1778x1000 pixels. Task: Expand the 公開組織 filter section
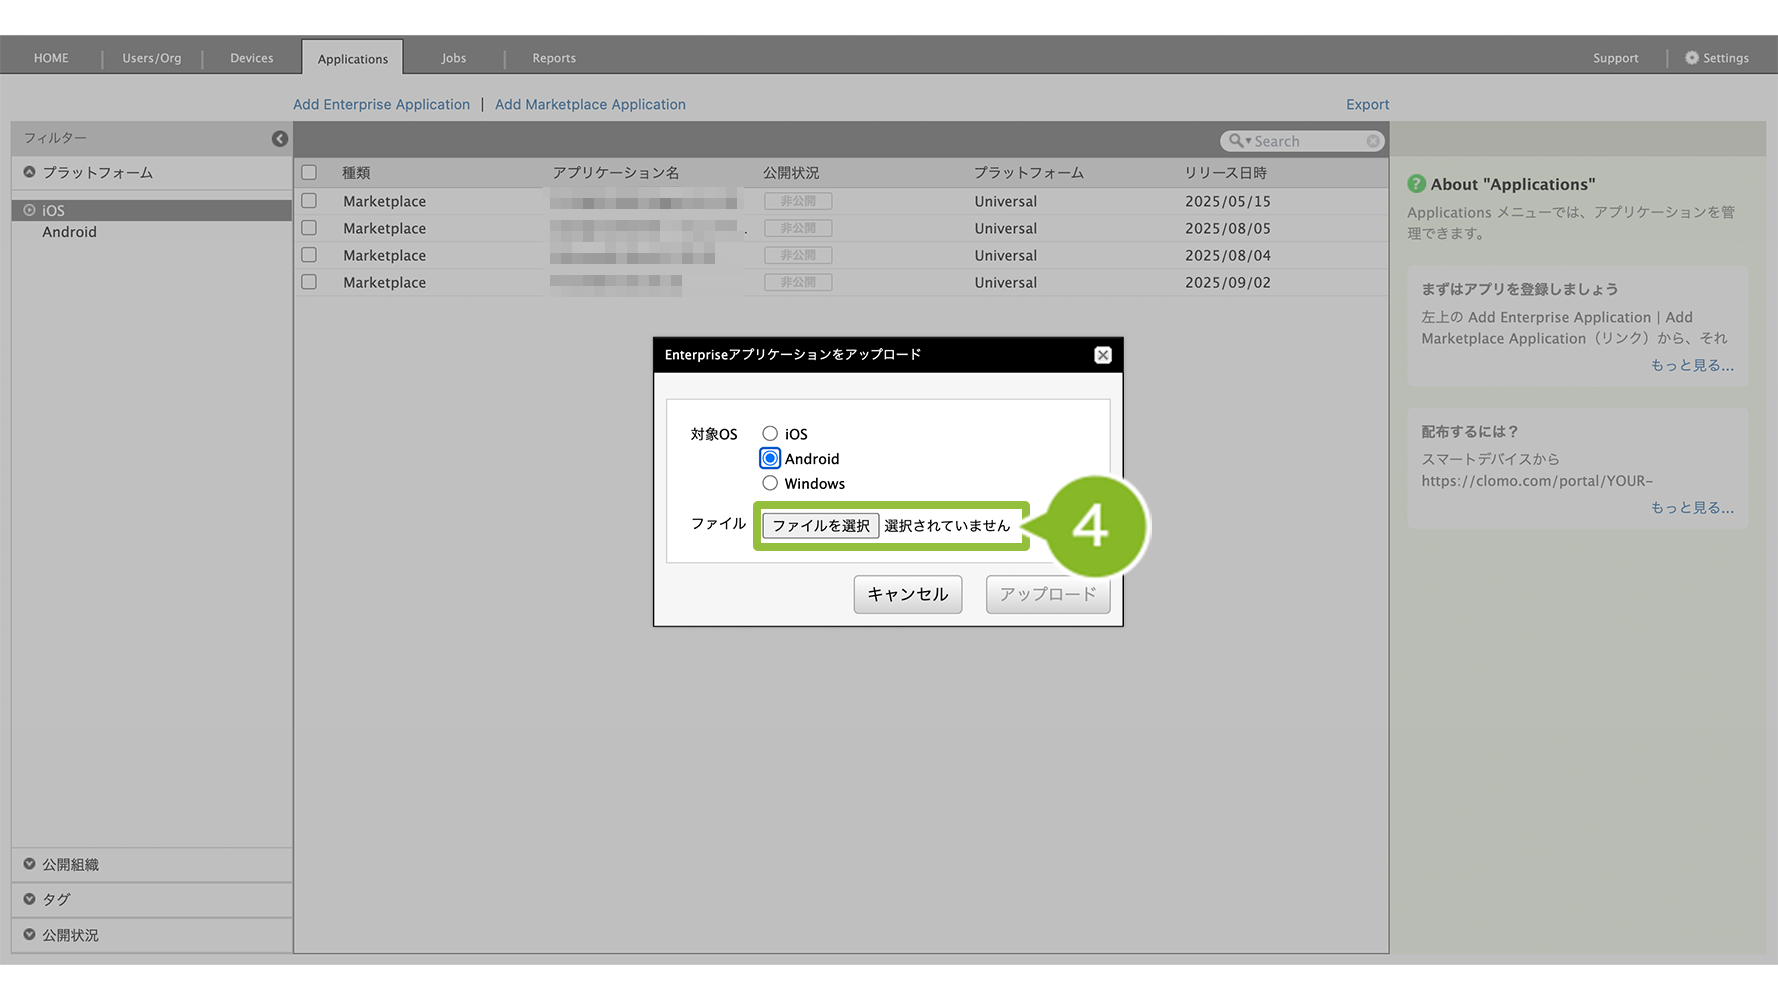pyautogui.click(x=30, y=864)
